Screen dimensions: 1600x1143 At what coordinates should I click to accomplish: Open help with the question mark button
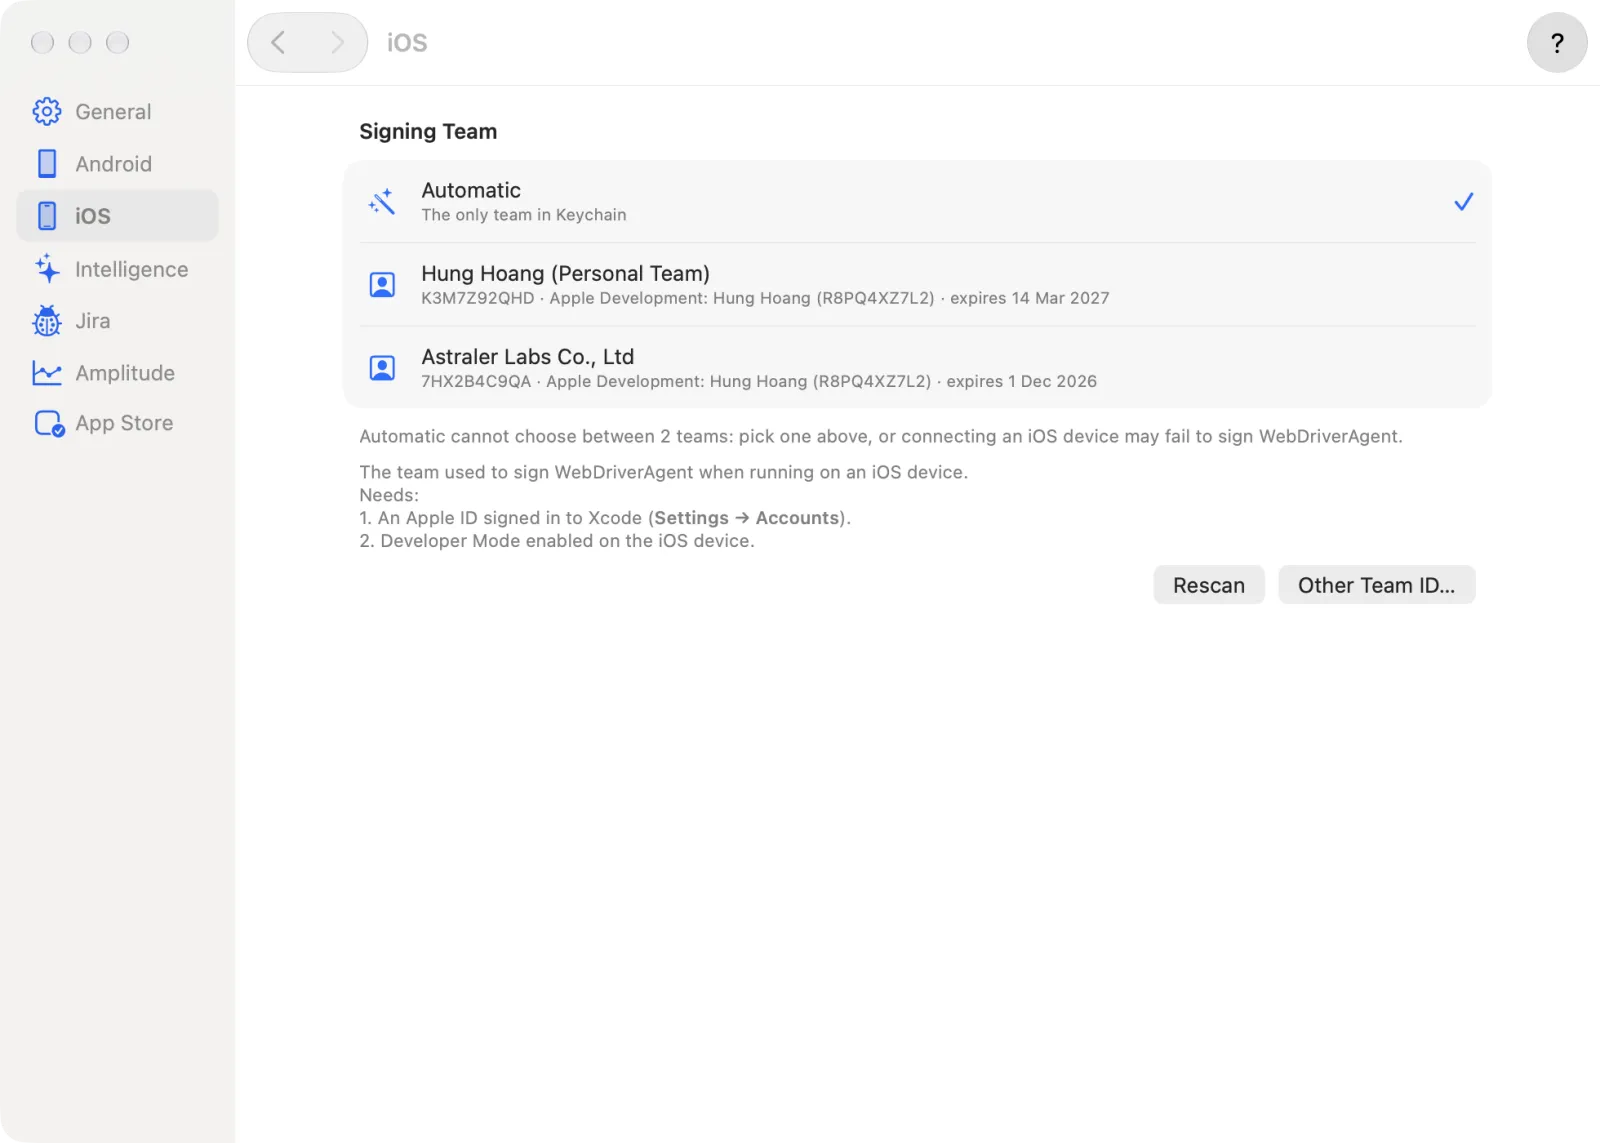tap(1557, 43)
